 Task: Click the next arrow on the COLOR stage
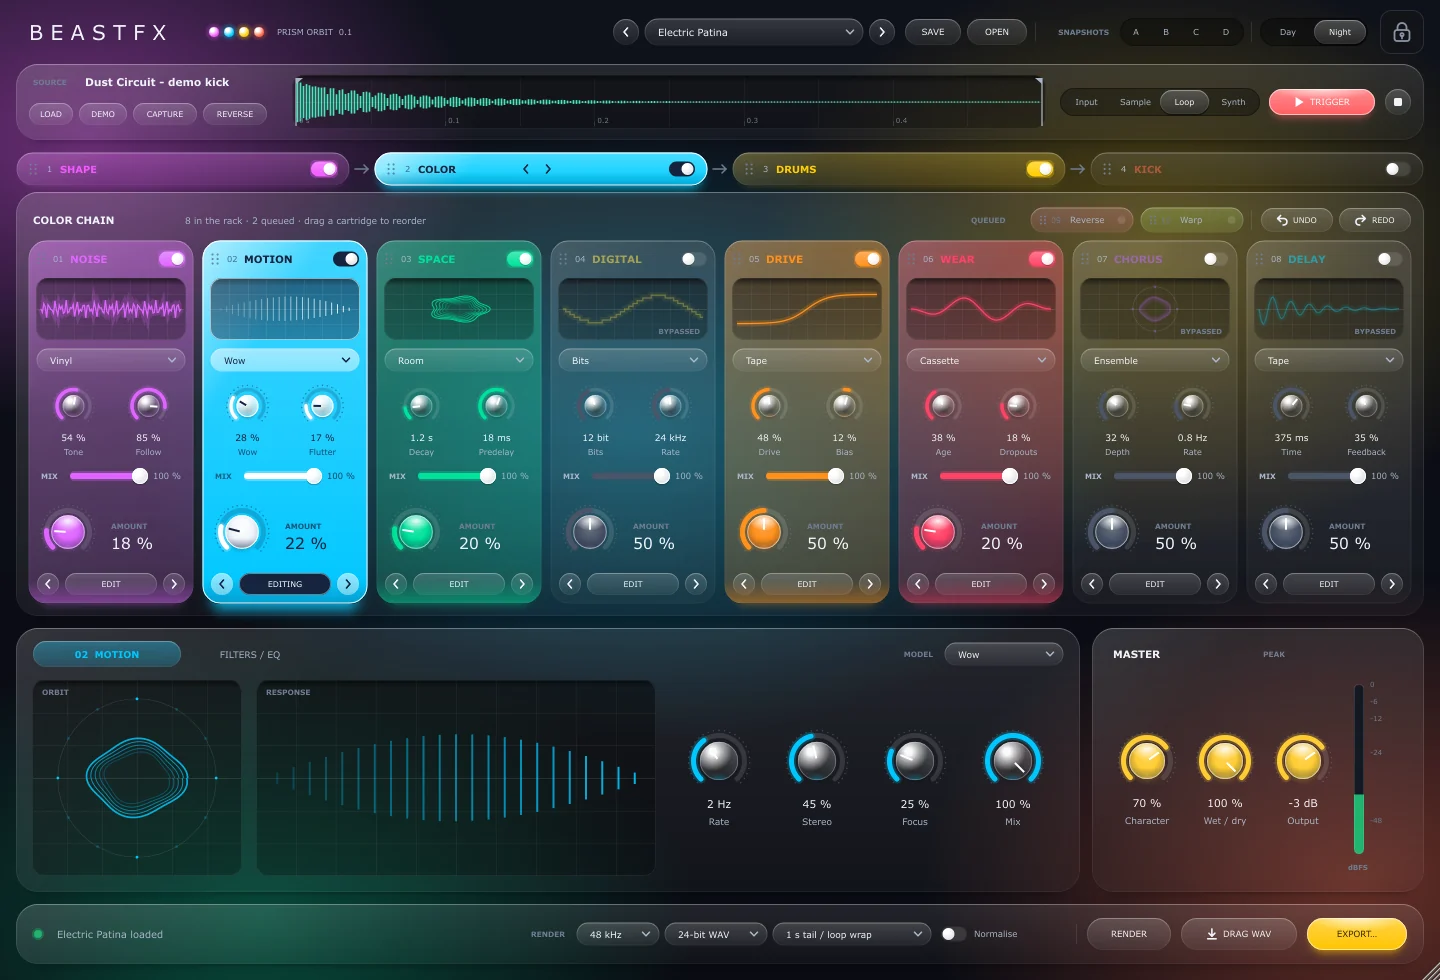(548, 169)
